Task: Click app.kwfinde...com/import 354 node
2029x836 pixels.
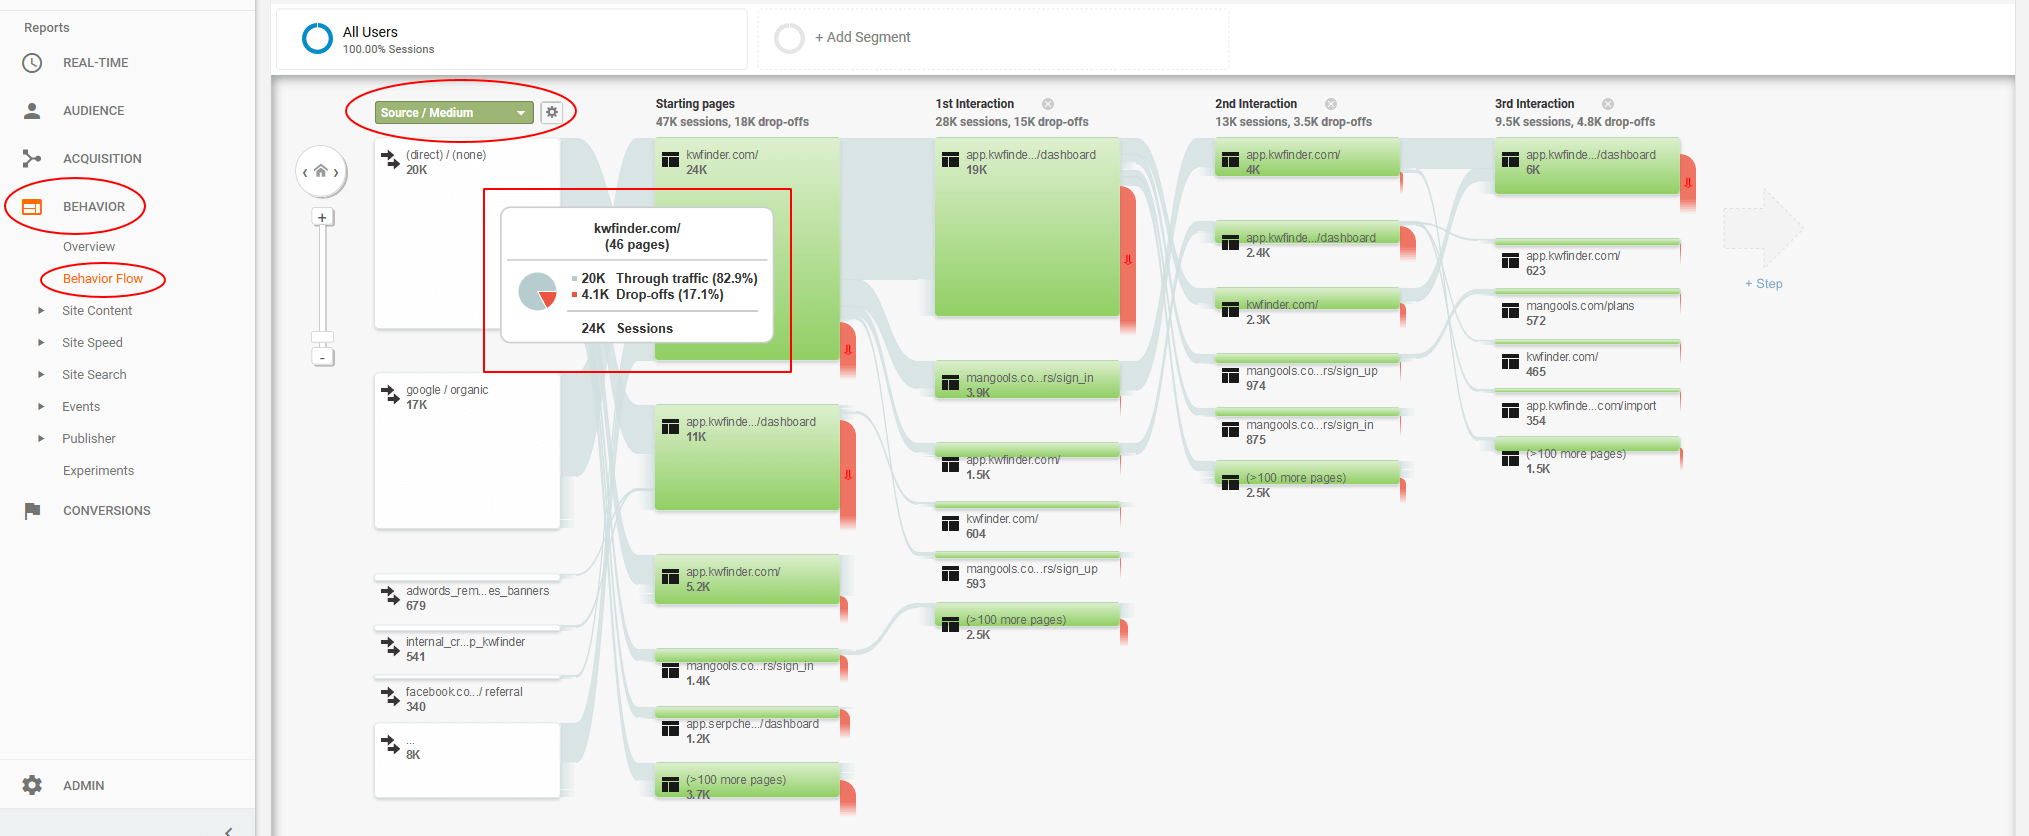Action: point(1587,409)
